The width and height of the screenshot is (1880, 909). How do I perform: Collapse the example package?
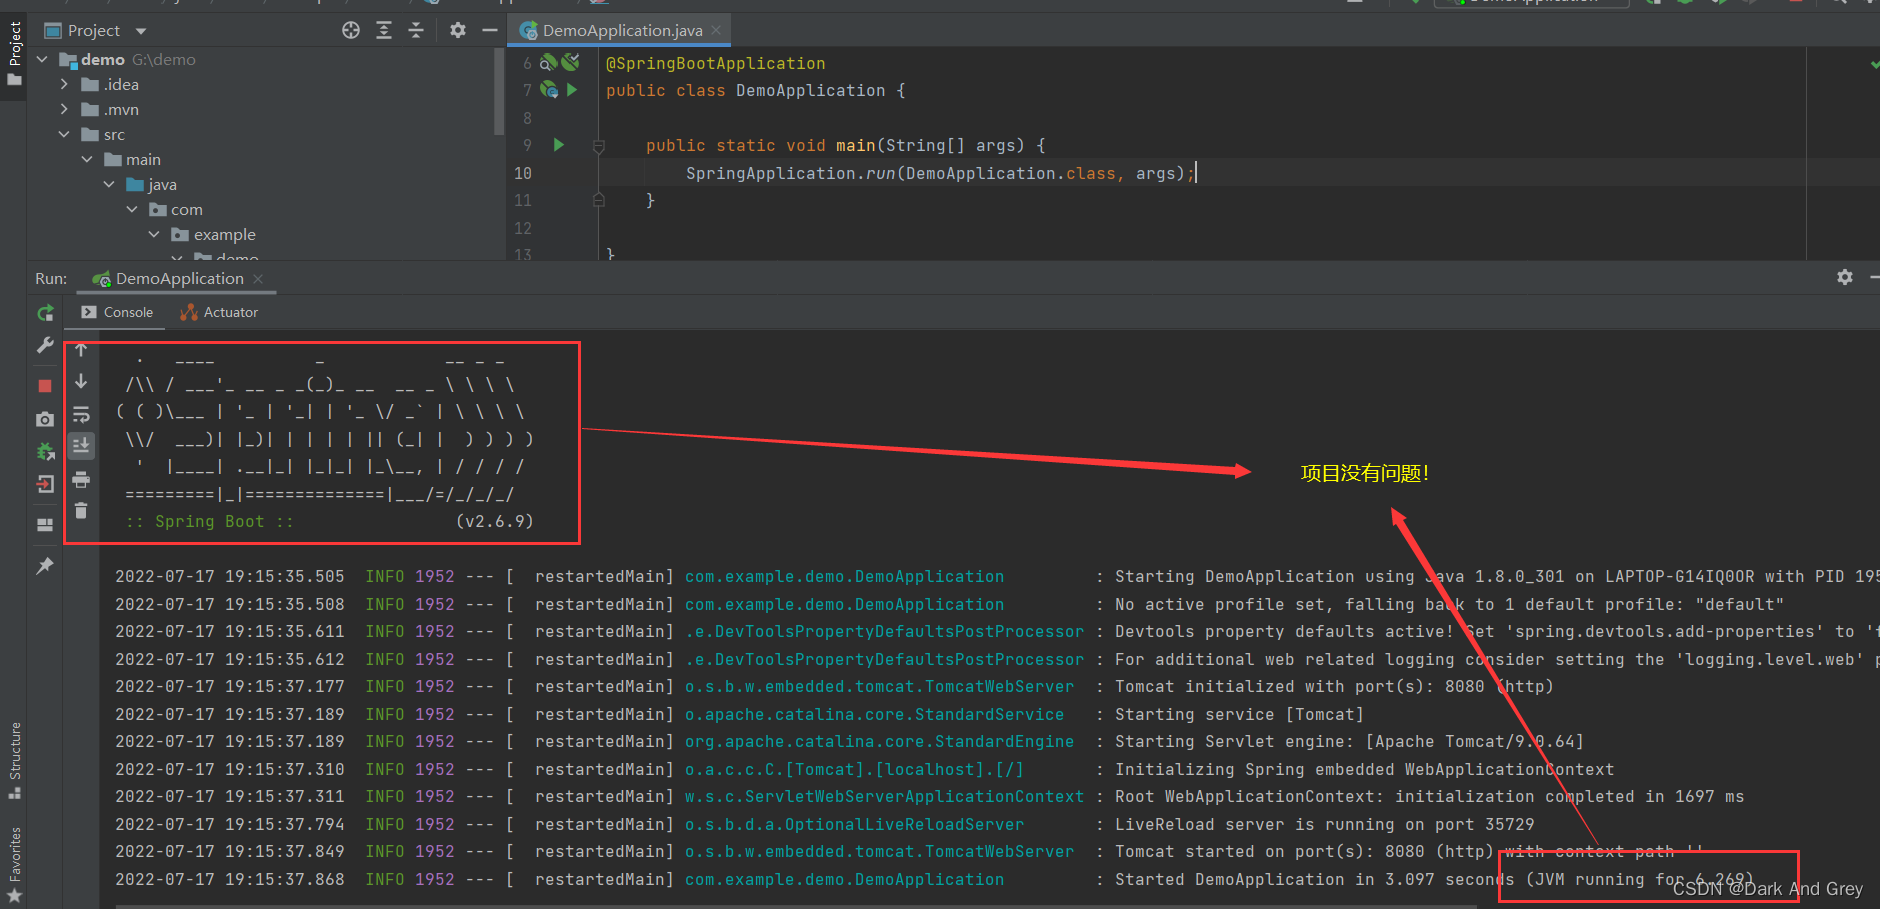154,234
